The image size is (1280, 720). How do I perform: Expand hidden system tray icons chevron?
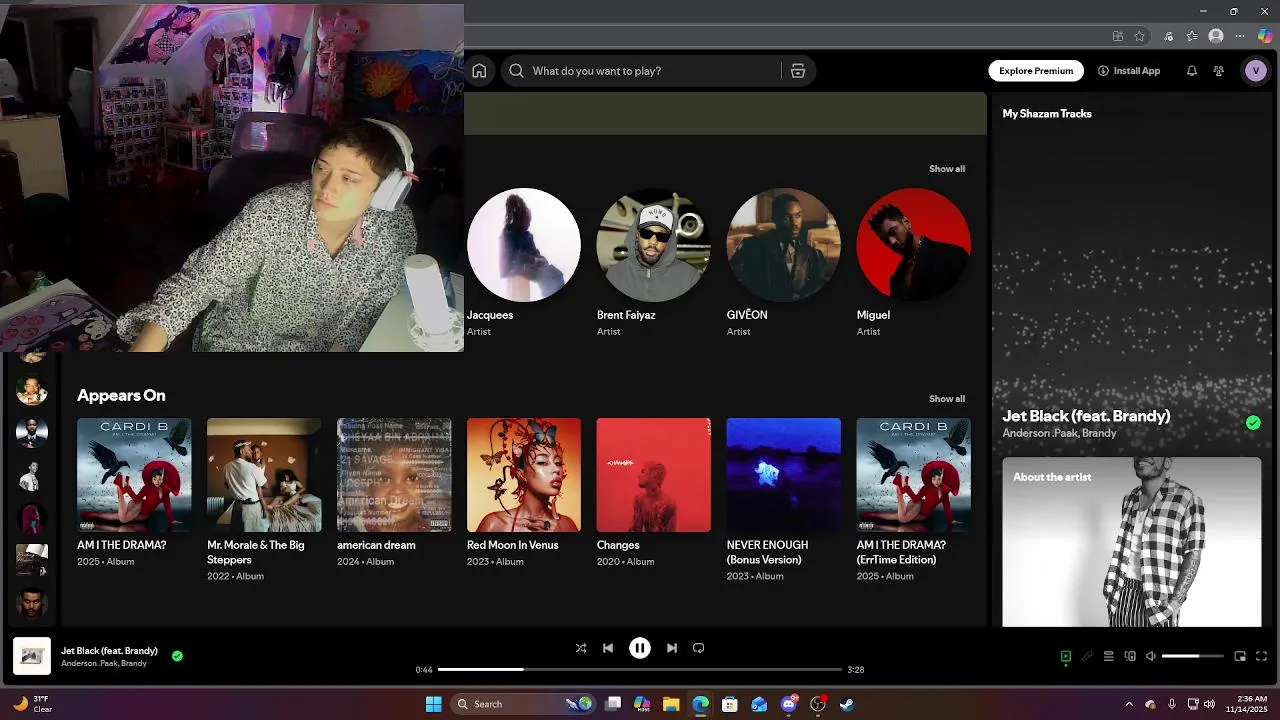[1129, 704]
